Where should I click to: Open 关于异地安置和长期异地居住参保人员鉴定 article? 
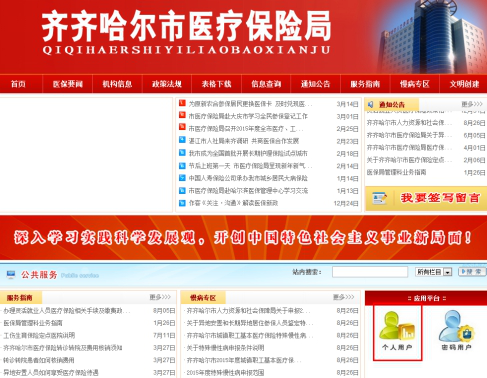[x=250, y=323]
